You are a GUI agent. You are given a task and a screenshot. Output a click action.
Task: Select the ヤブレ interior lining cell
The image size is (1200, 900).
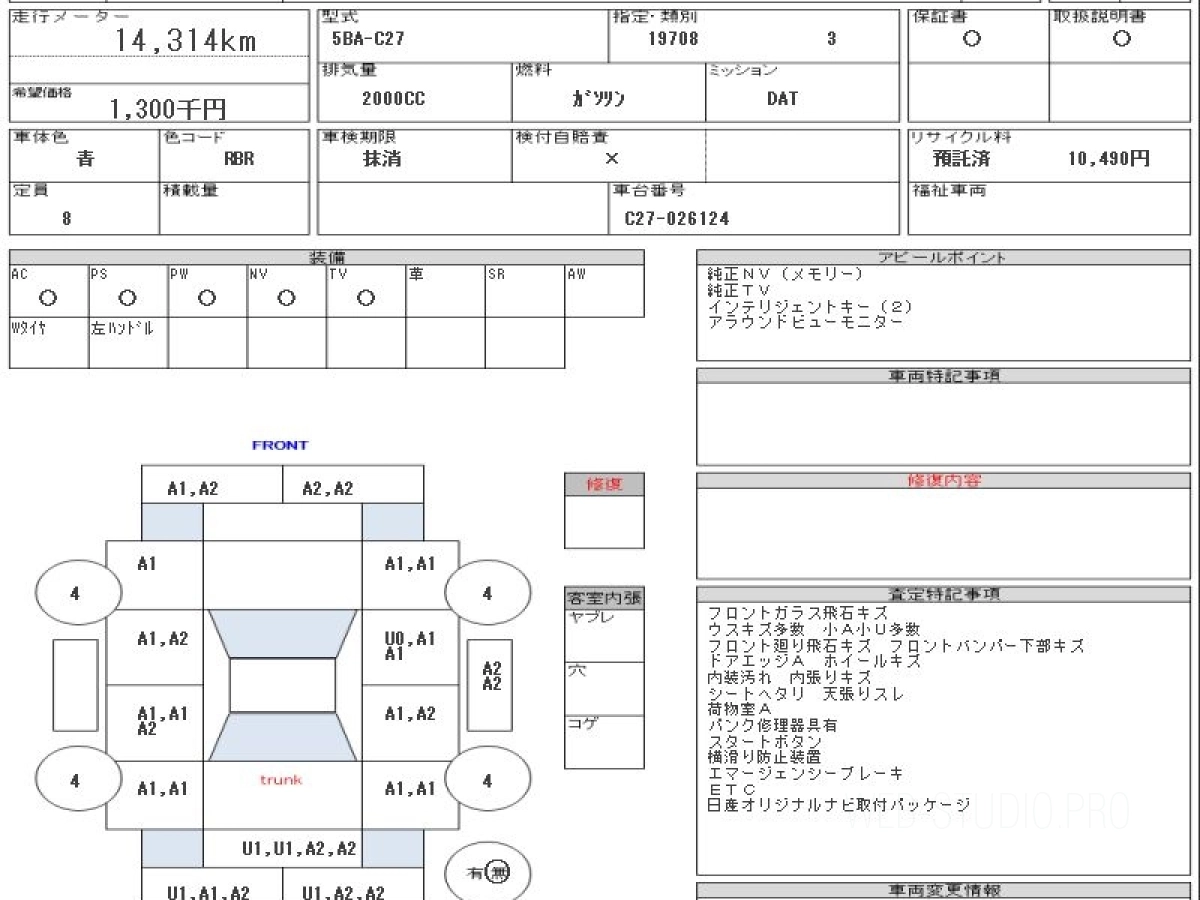click(604, 636)
